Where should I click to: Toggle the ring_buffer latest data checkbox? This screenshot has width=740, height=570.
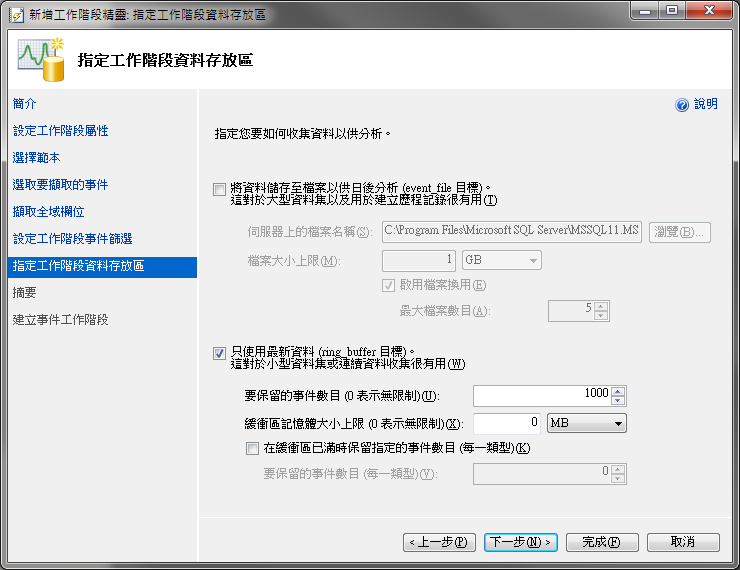pyautogui.click(x=219, y=353)
